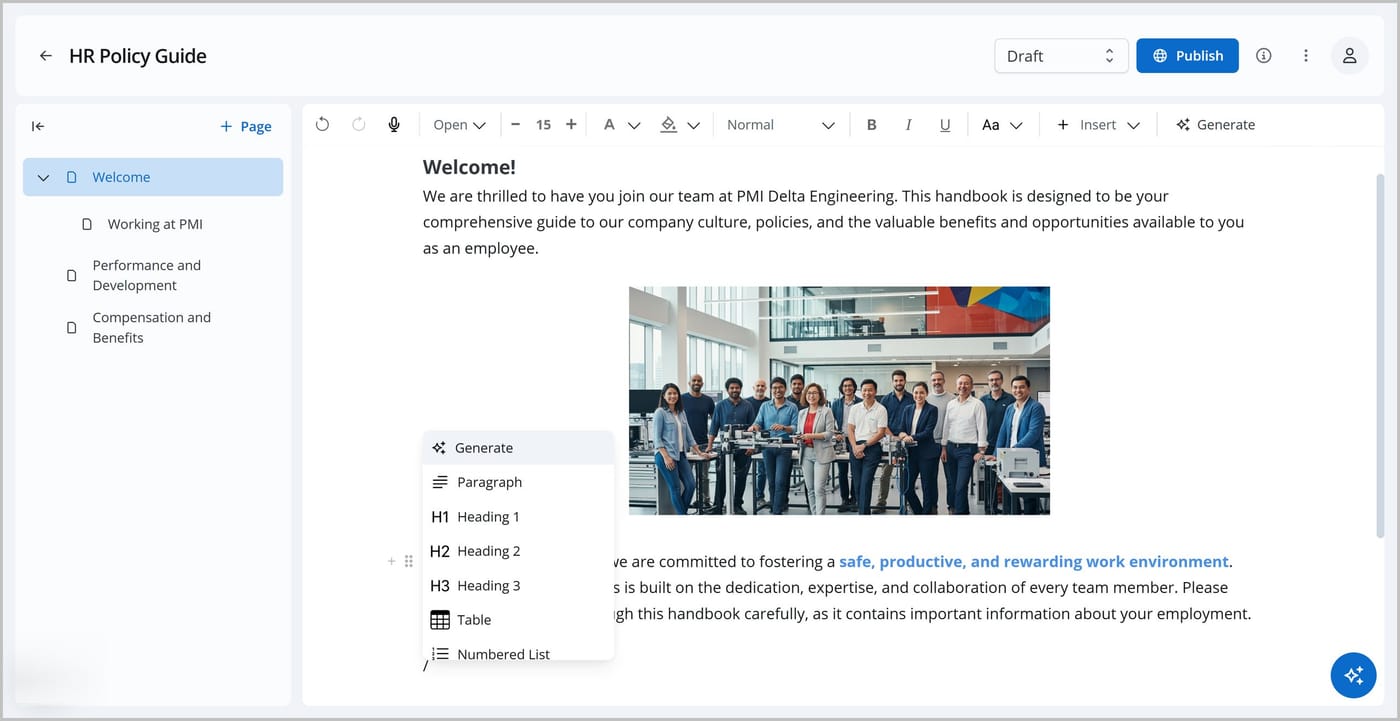
Task: Click the undo arrow icon
Action: pos(322,125)
